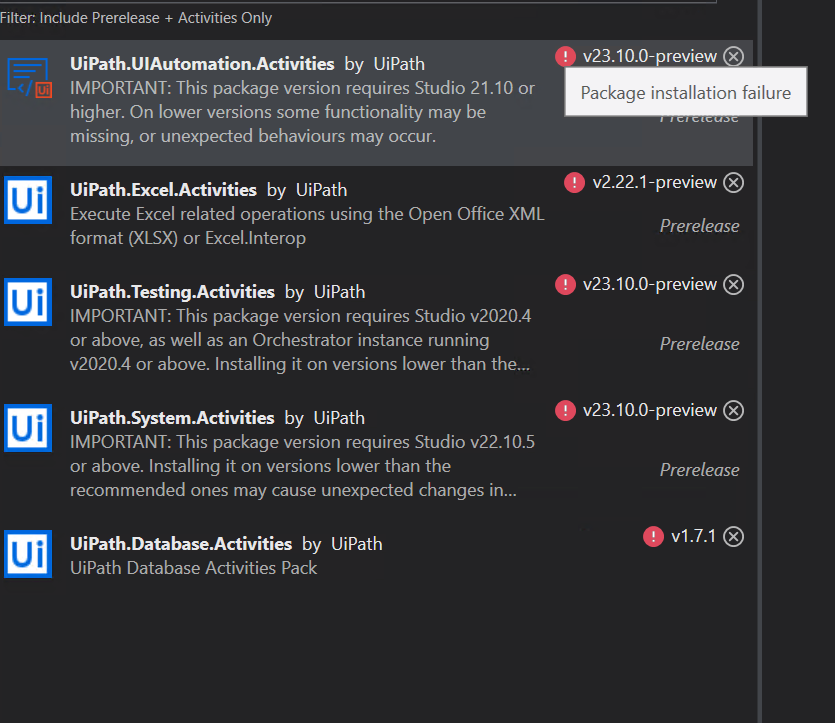Screen dimensions: 835x723
Task: Cancel installation of UiPath.UIAutomation.Activities
Action: click(x=734, y=56)
